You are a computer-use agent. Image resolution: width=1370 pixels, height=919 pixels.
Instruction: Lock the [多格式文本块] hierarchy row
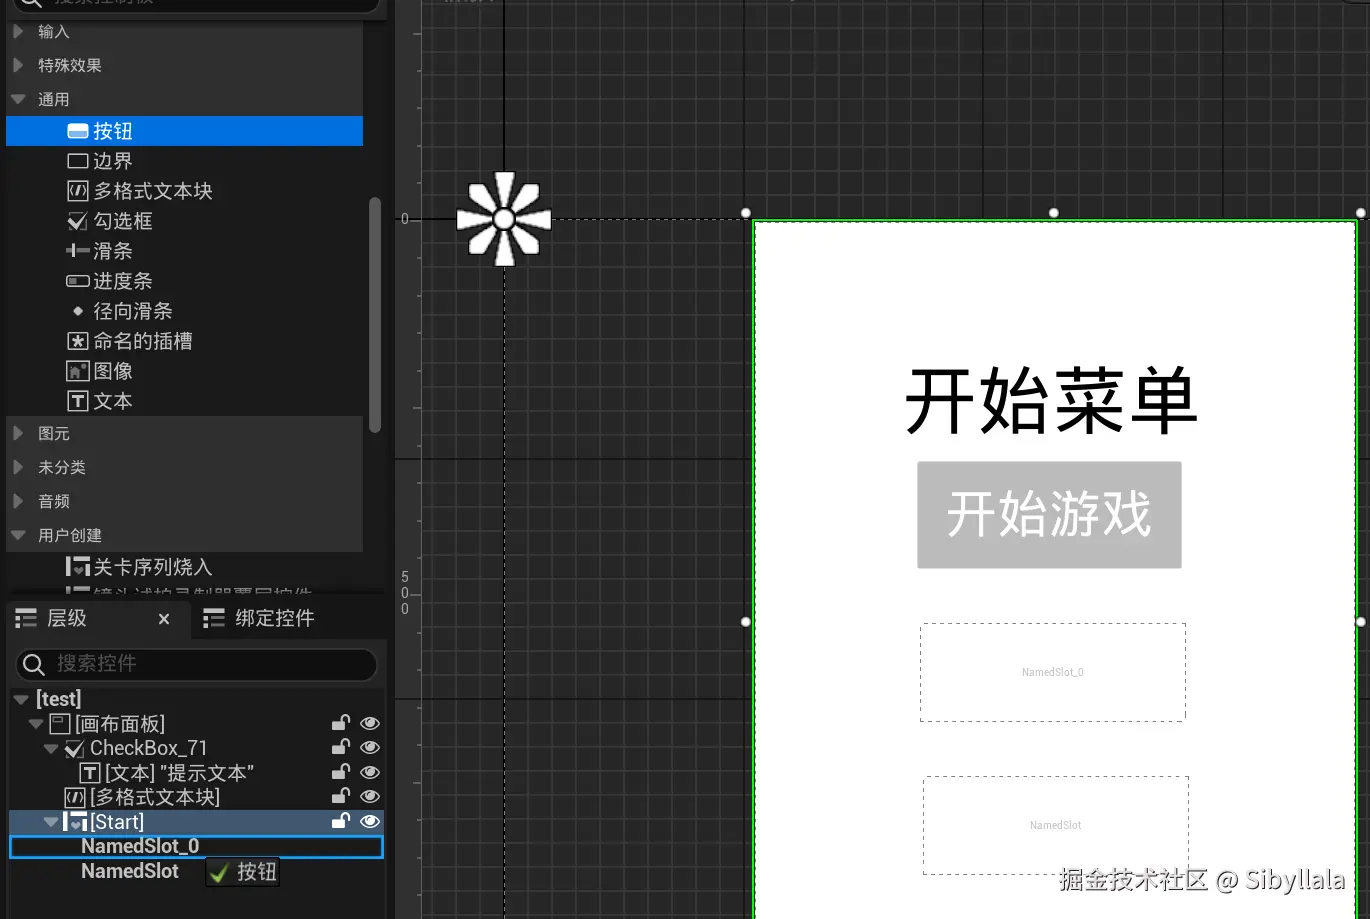click(x=341, y=796)
